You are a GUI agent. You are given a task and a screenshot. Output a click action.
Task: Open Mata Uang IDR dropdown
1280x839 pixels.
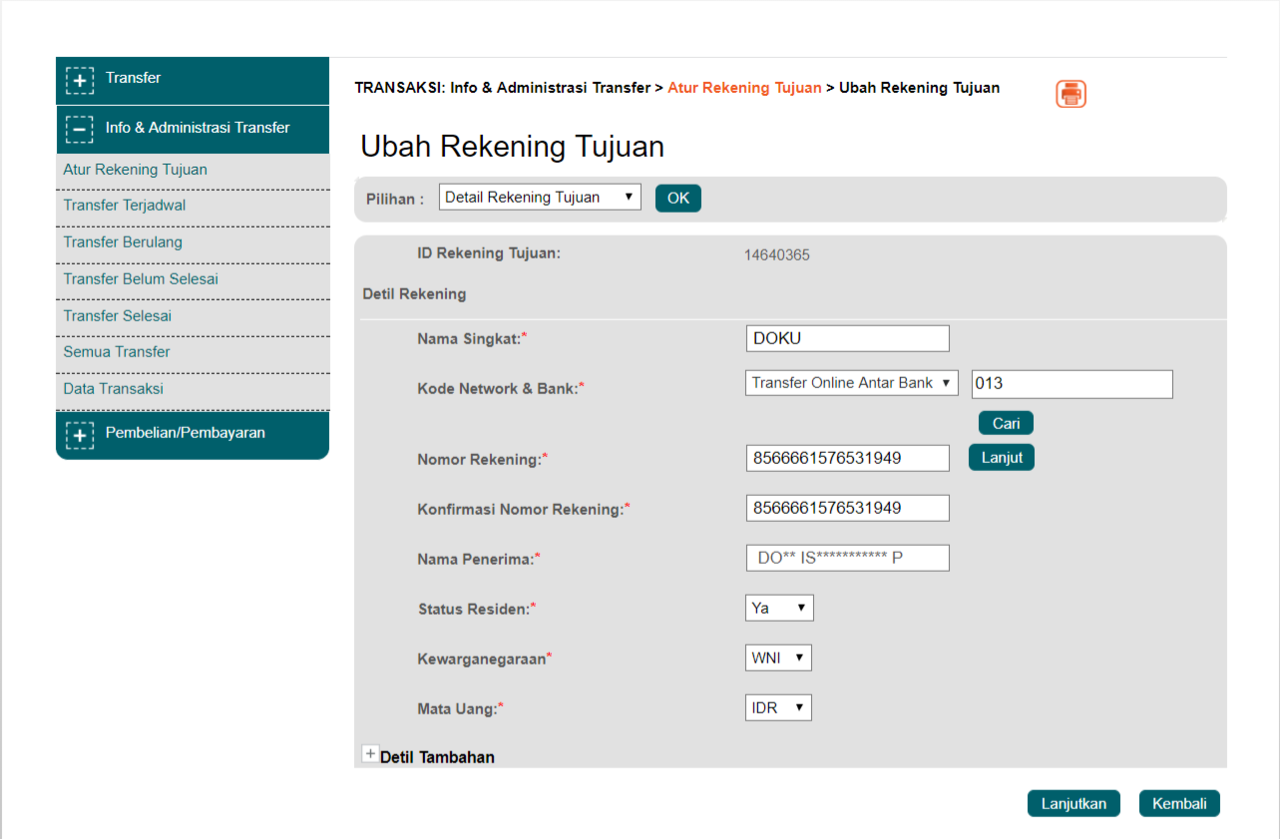778,708
